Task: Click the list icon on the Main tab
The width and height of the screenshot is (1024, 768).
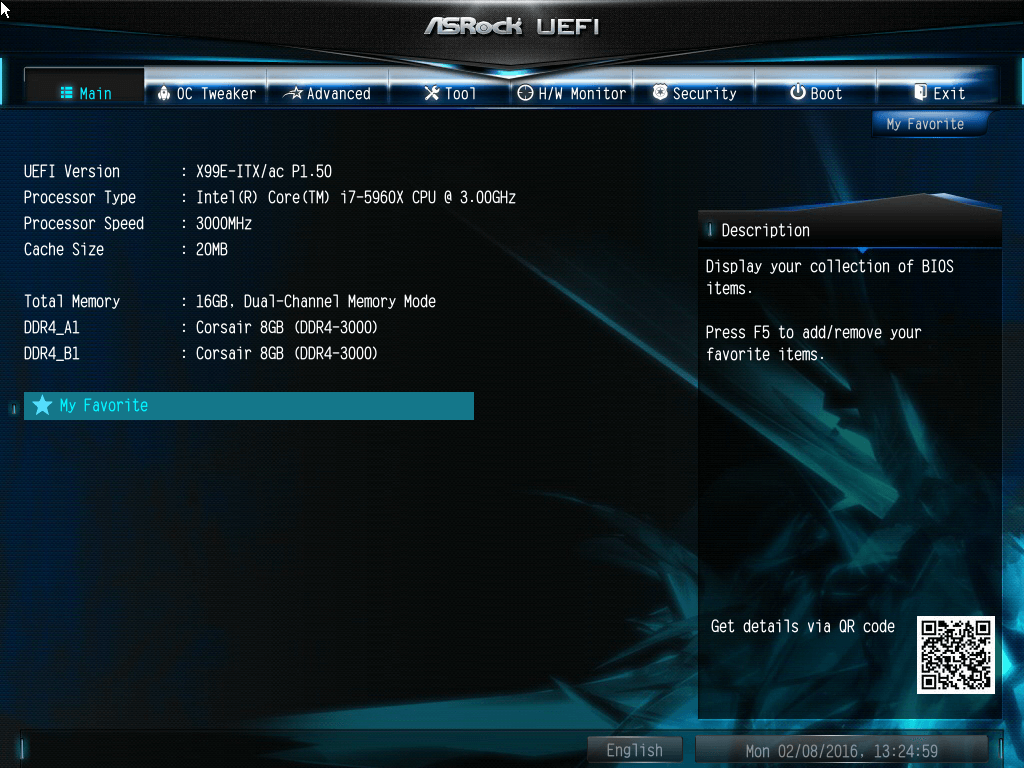Action: [67, 93]
